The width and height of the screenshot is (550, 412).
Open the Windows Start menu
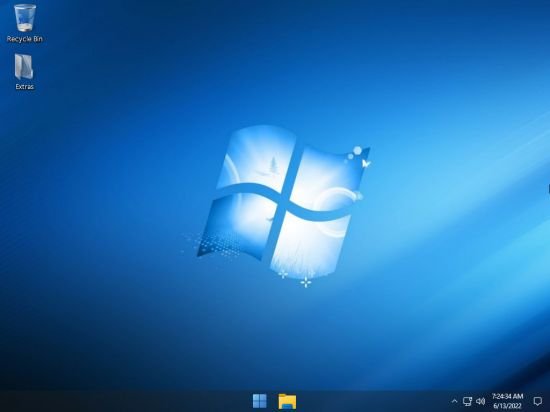tap(260, 401)
